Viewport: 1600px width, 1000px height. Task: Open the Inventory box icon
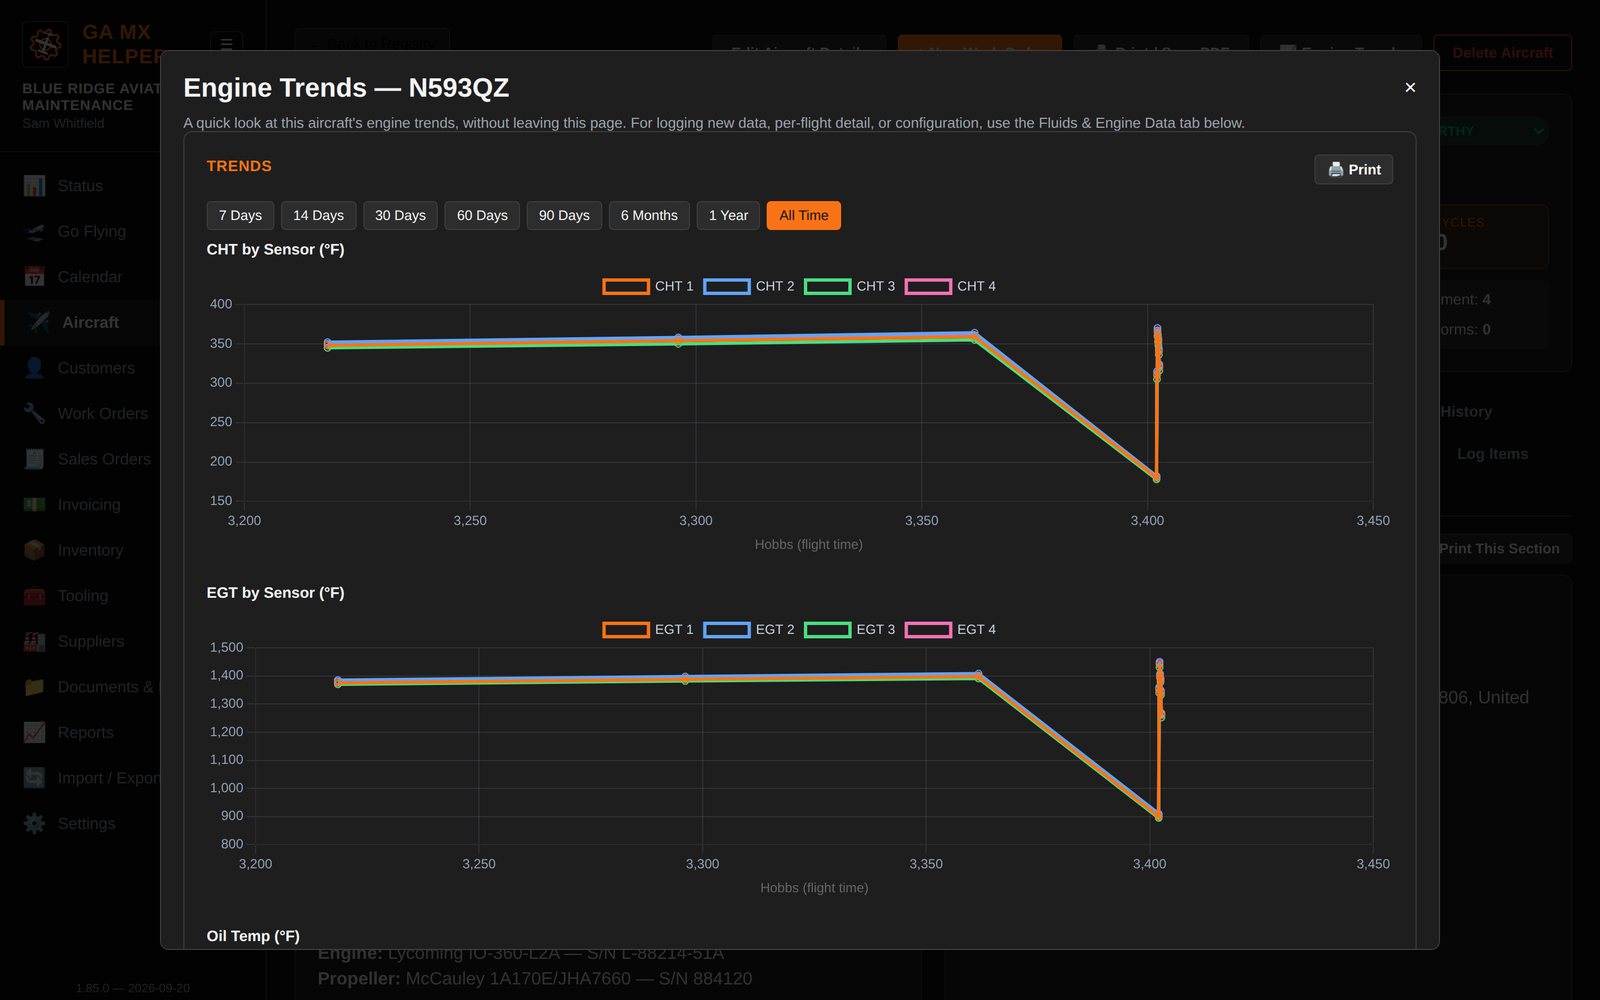click(35, 550)
